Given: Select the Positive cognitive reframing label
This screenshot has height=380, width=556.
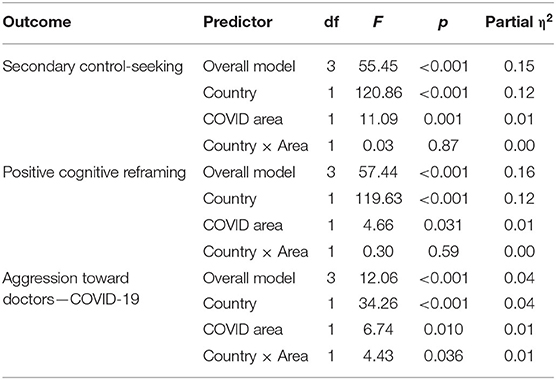Looking at the screenshot, I should 94,173.
